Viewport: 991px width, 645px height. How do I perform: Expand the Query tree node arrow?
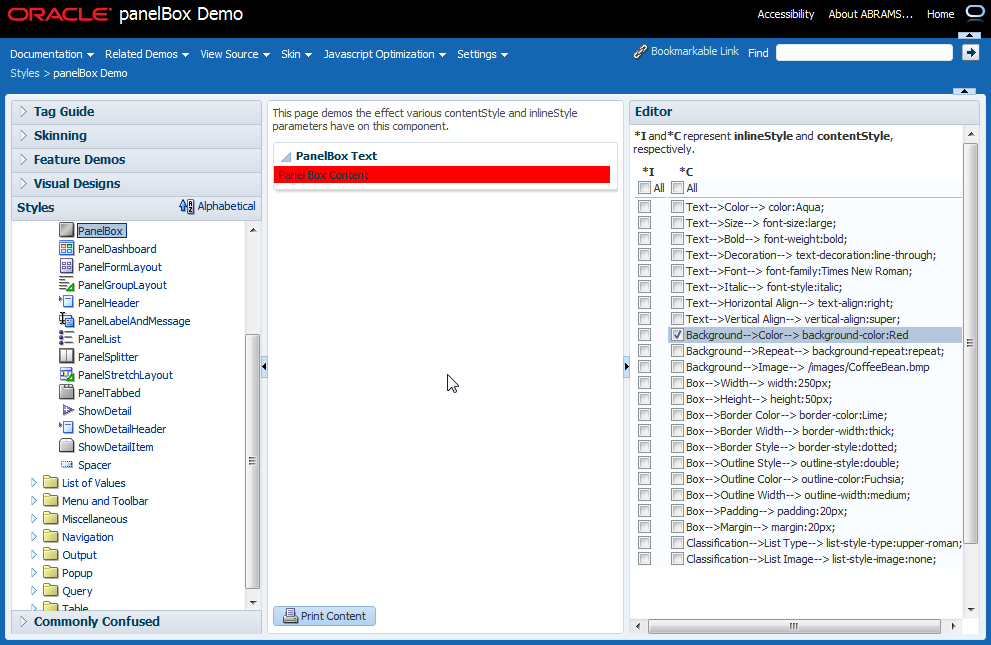(34, 591)
